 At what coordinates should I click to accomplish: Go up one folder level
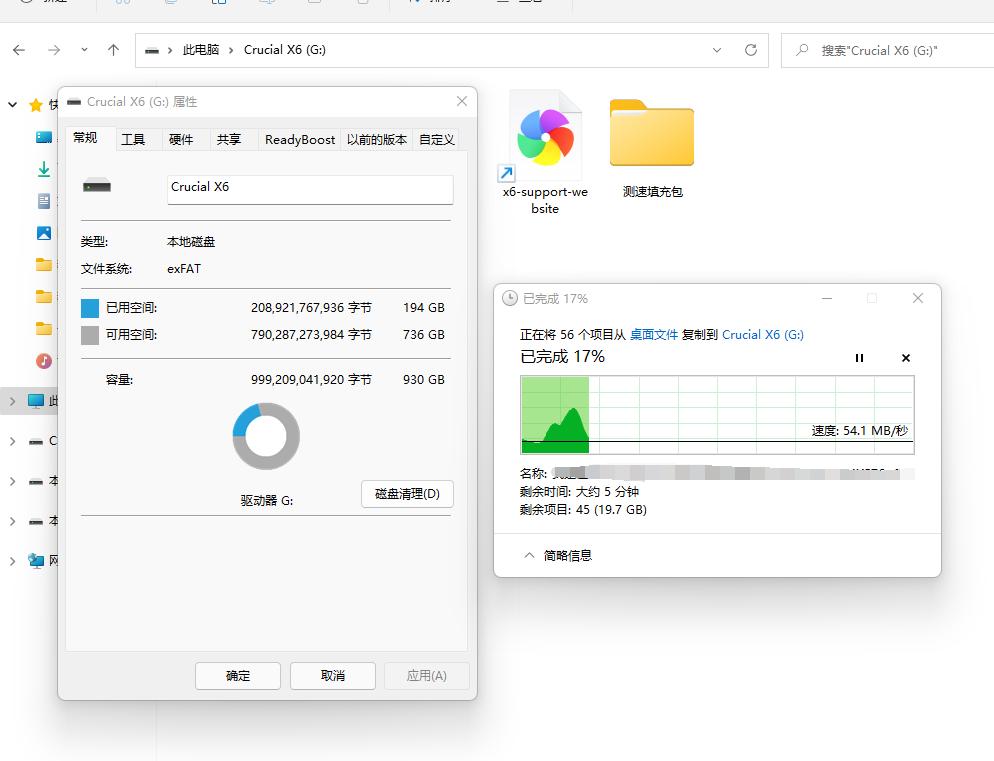tap(113, 50)
